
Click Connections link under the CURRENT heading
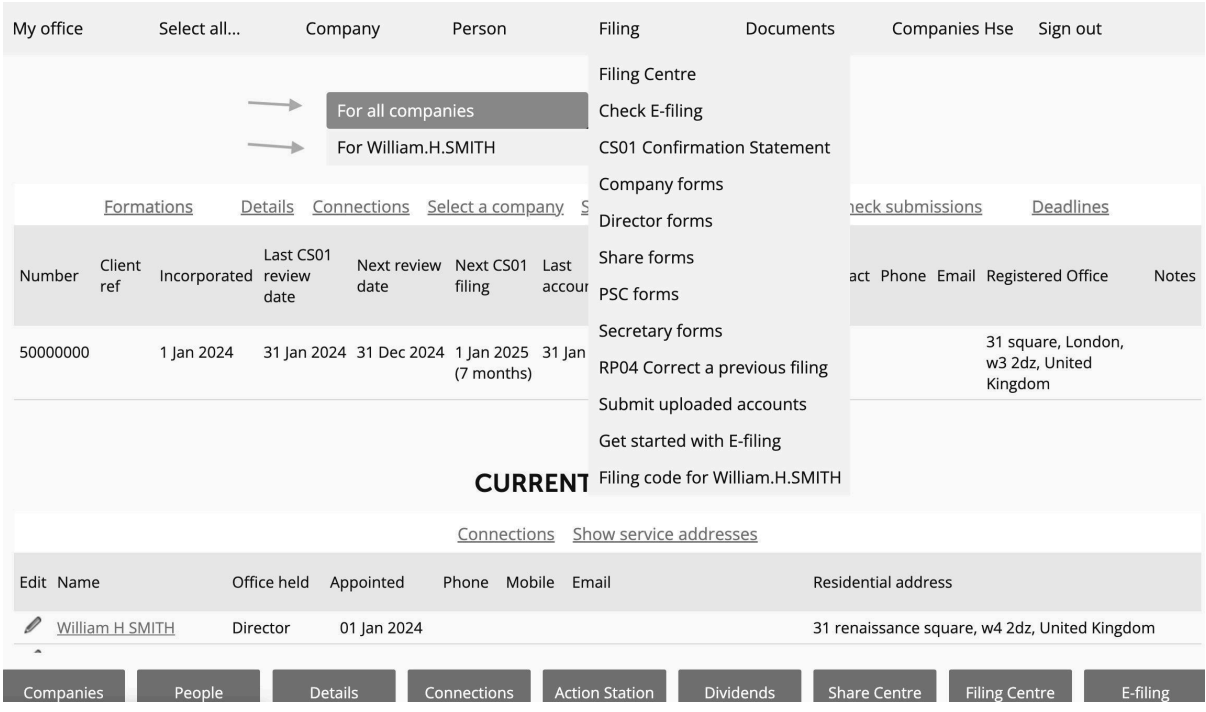[506, 534]
